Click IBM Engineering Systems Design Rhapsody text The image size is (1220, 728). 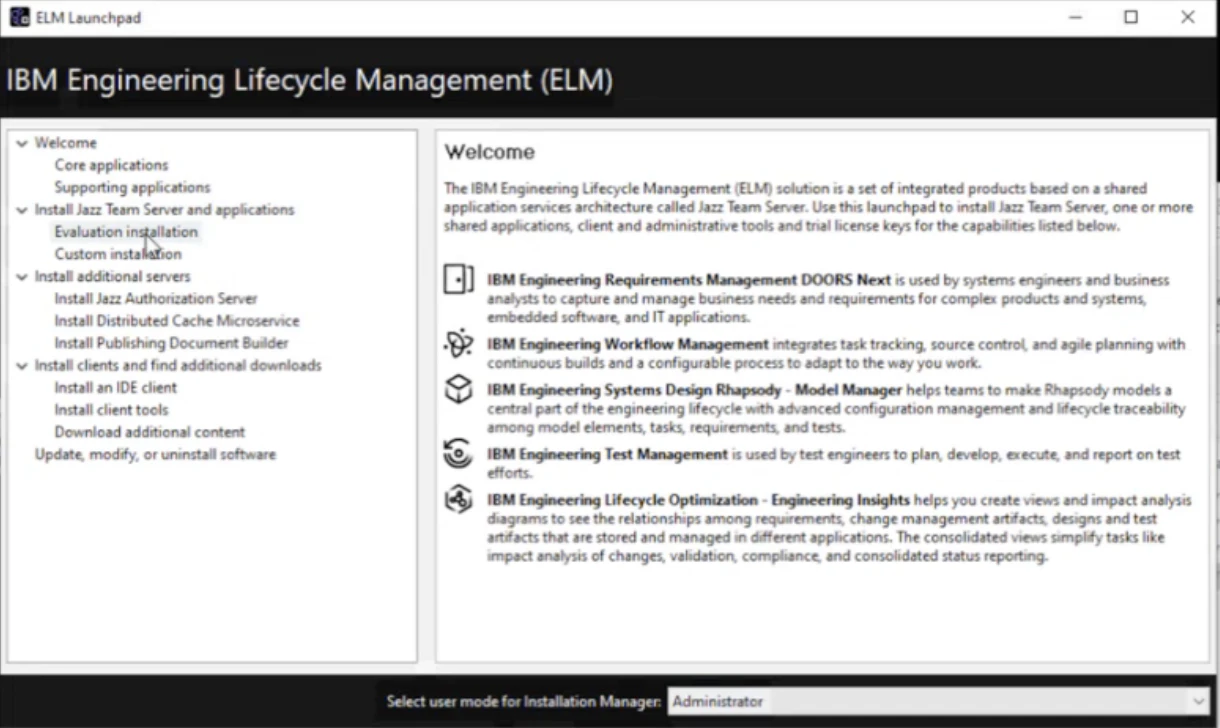[x=694, y=390]
